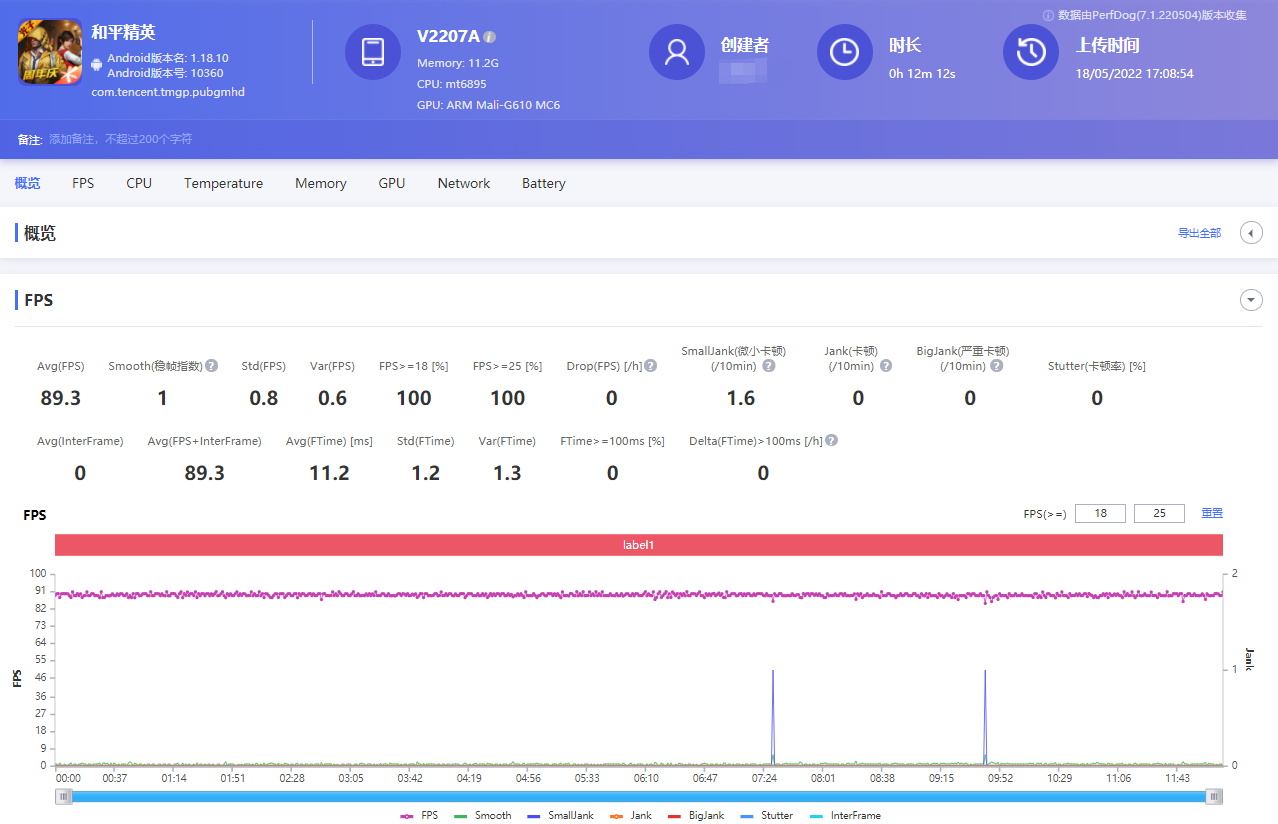
Task: Switch to the Temperature tab
Action: coord(223,183)
